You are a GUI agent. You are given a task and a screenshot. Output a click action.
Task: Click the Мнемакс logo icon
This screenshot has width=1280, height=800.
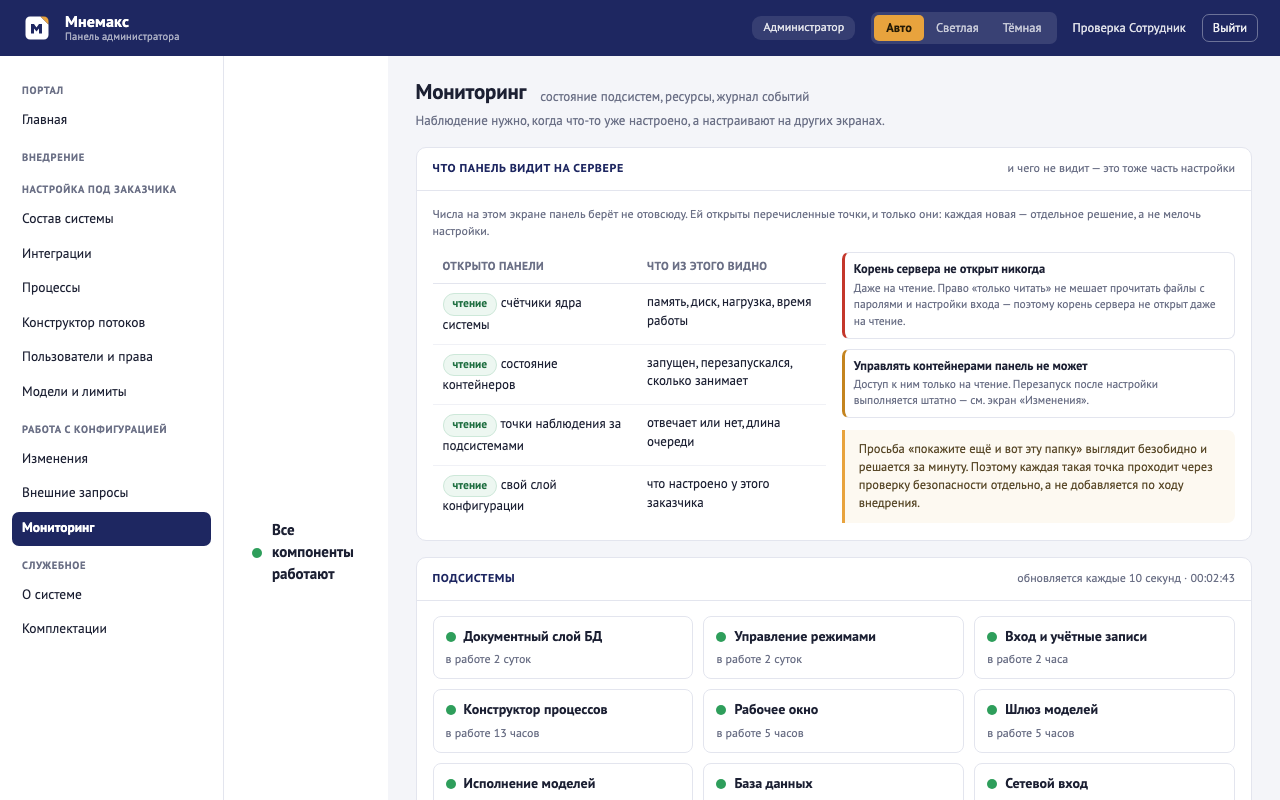(37, 28)
